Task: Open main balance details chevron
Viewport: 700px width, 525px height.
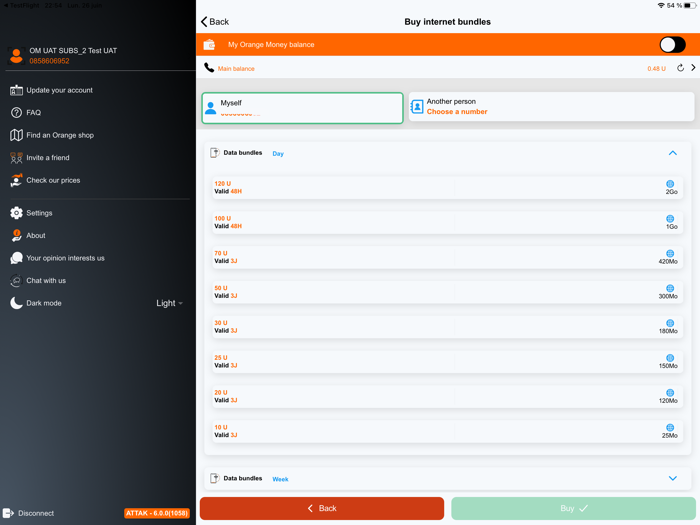Action: (693, 68)
